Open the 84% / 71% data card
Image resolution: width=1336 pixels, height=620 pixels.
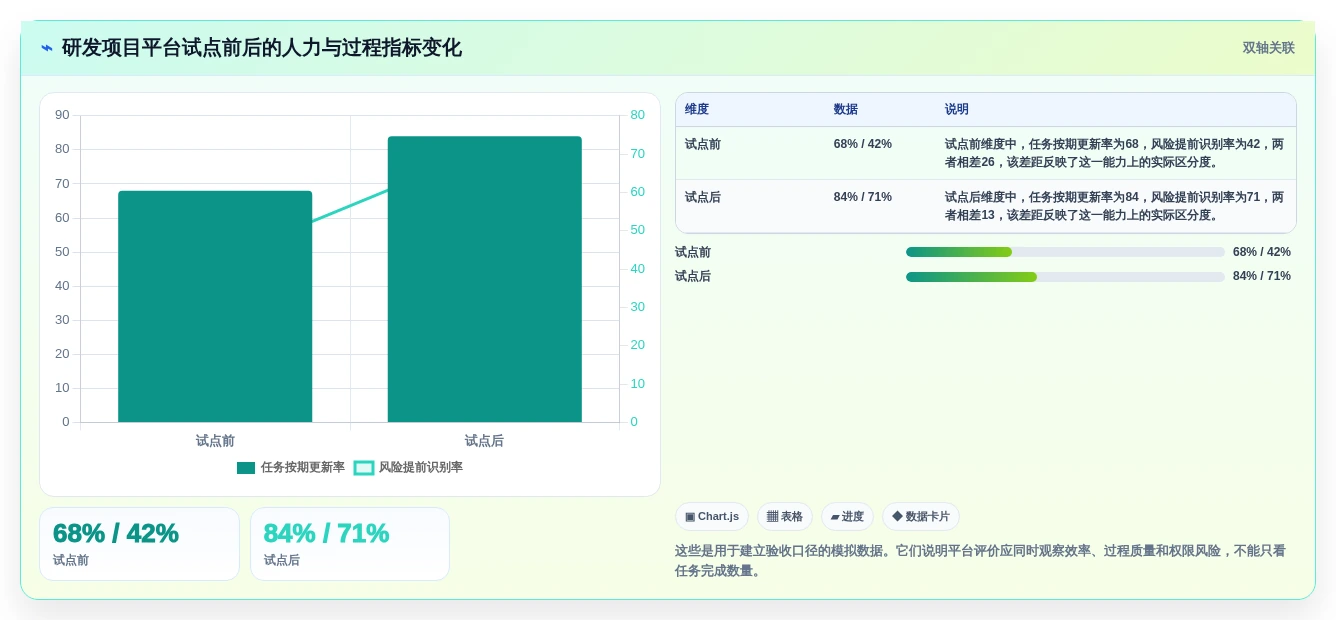coord(350,544)
